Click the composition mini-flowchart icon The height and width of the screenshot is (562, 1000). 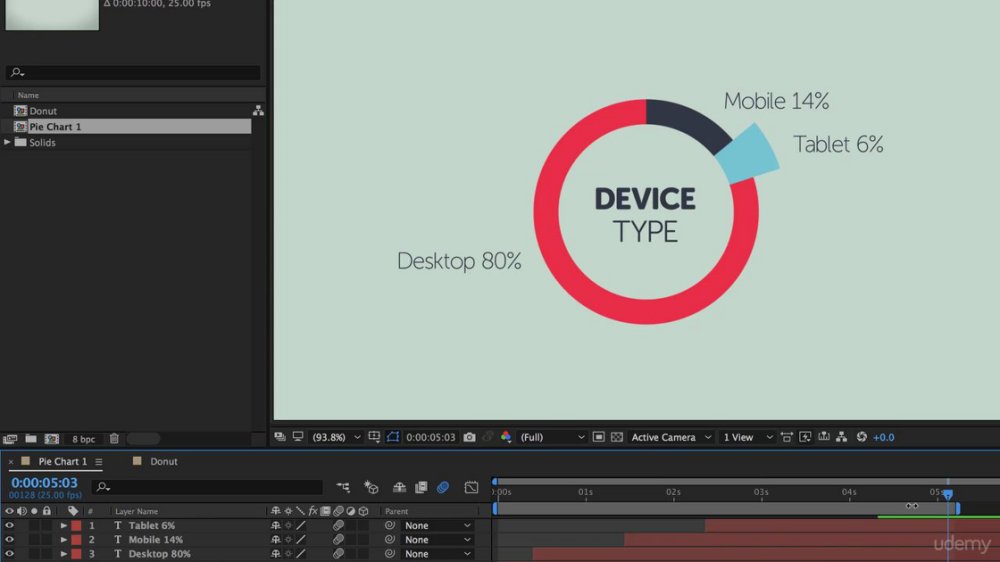click(x=343, y=487)
